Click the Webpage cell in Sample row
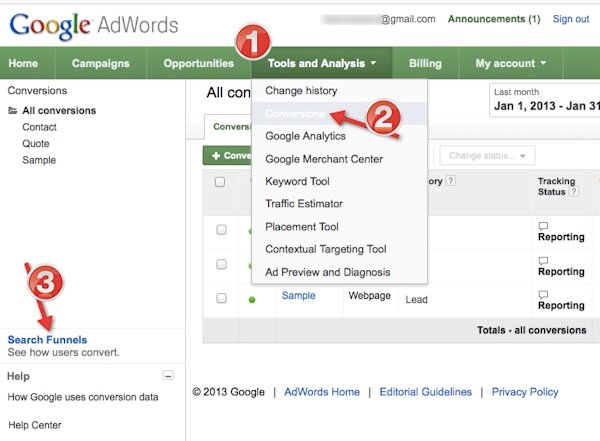This screenshot has height=441, width=600. pos(370,296)
